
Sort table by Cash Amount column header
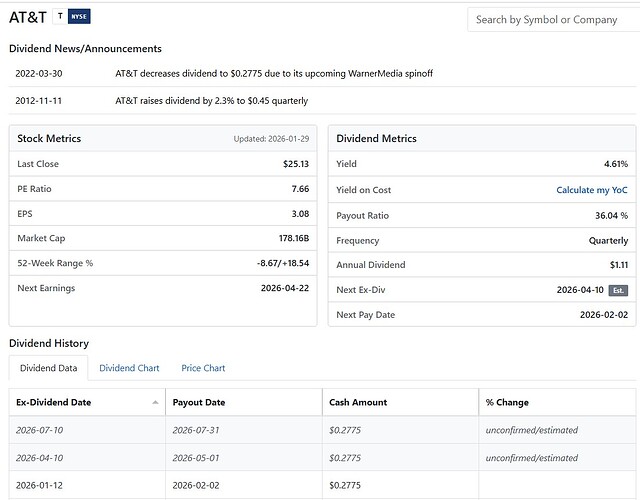point(358,402)
